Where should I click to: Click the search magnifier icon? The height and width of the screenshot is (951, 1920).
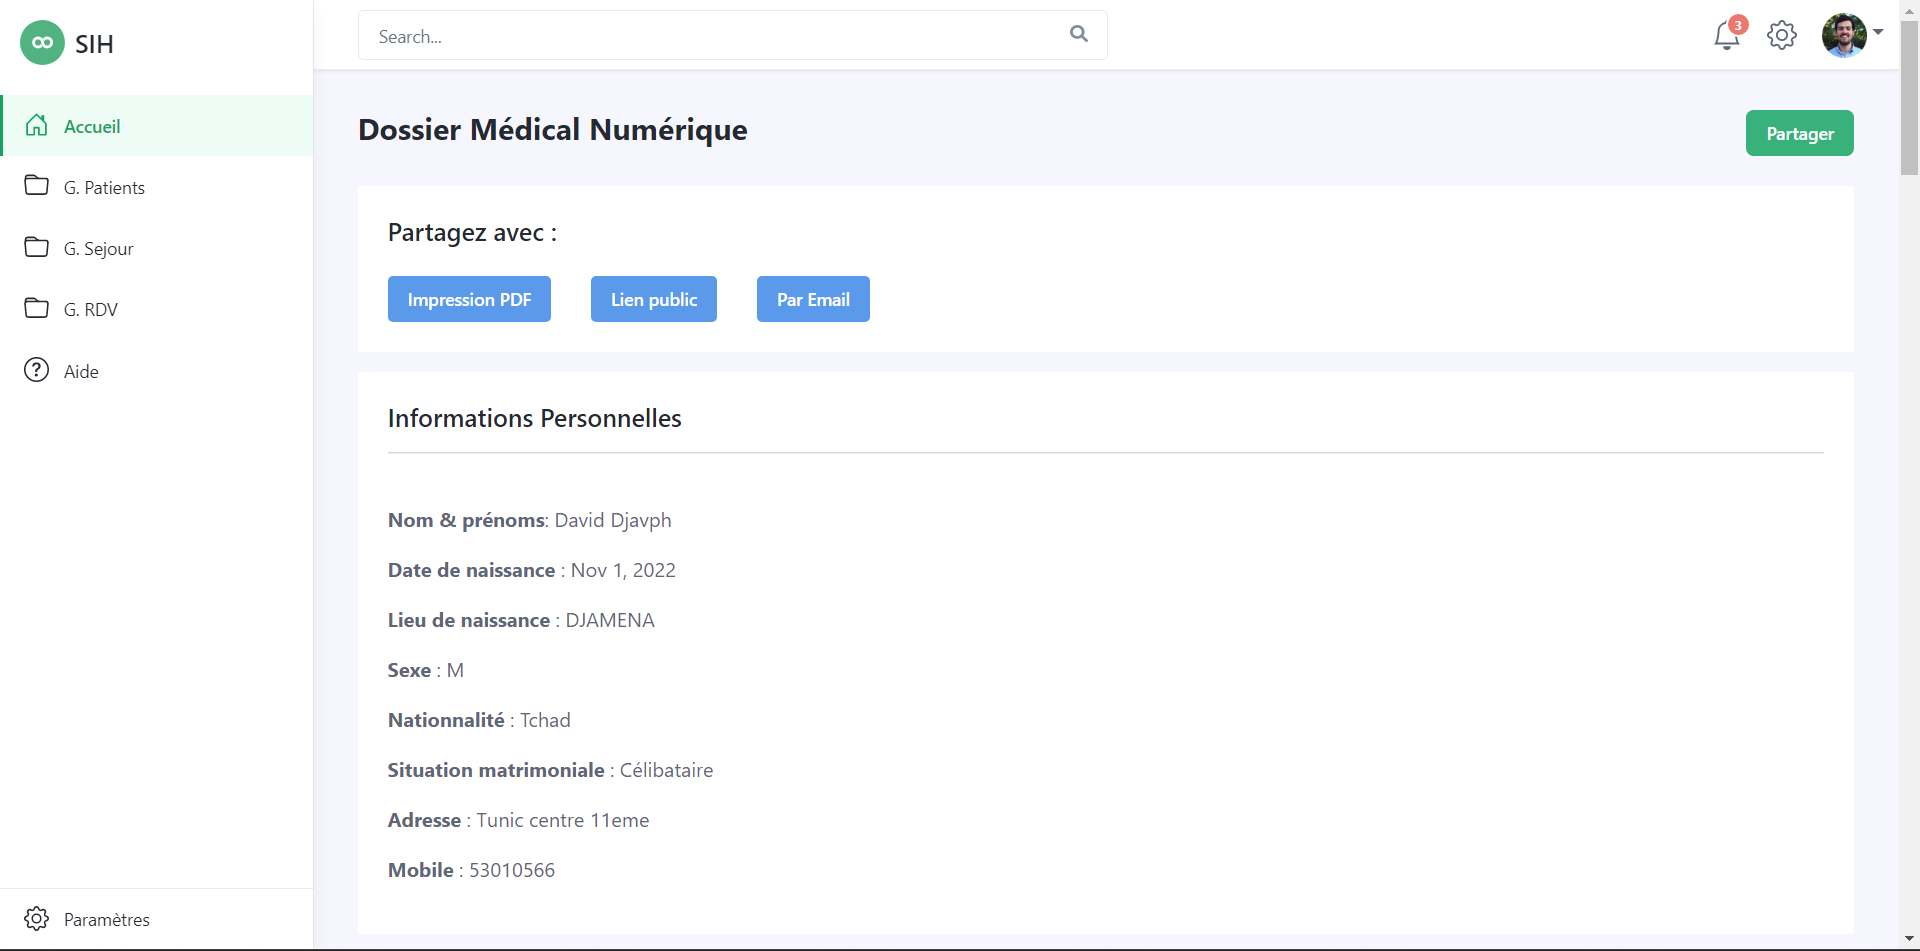[1078, 34]
